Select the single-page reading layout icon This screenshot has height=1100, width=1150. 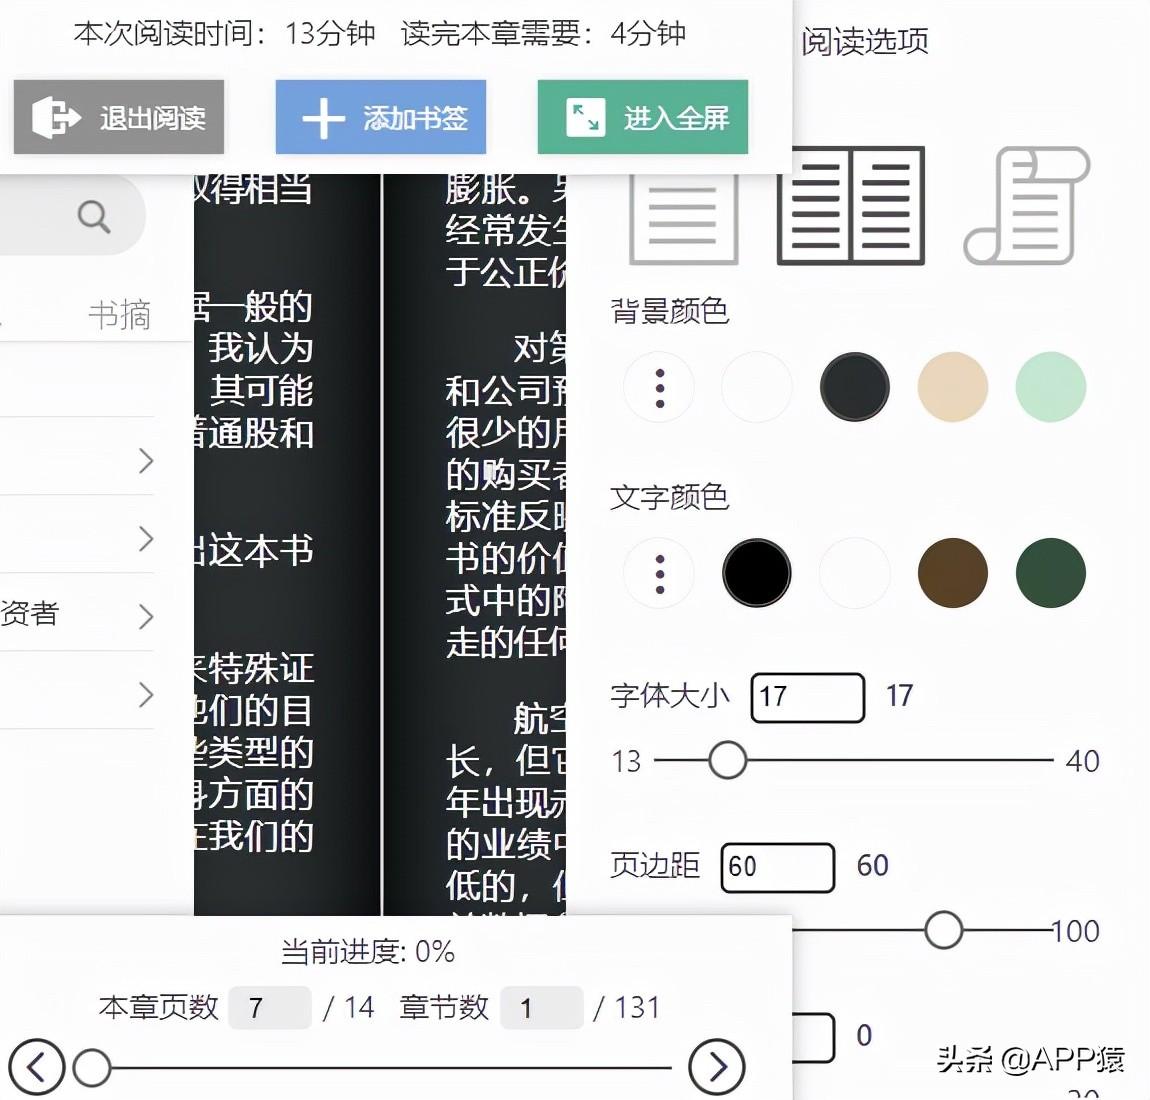pos(683,209)
